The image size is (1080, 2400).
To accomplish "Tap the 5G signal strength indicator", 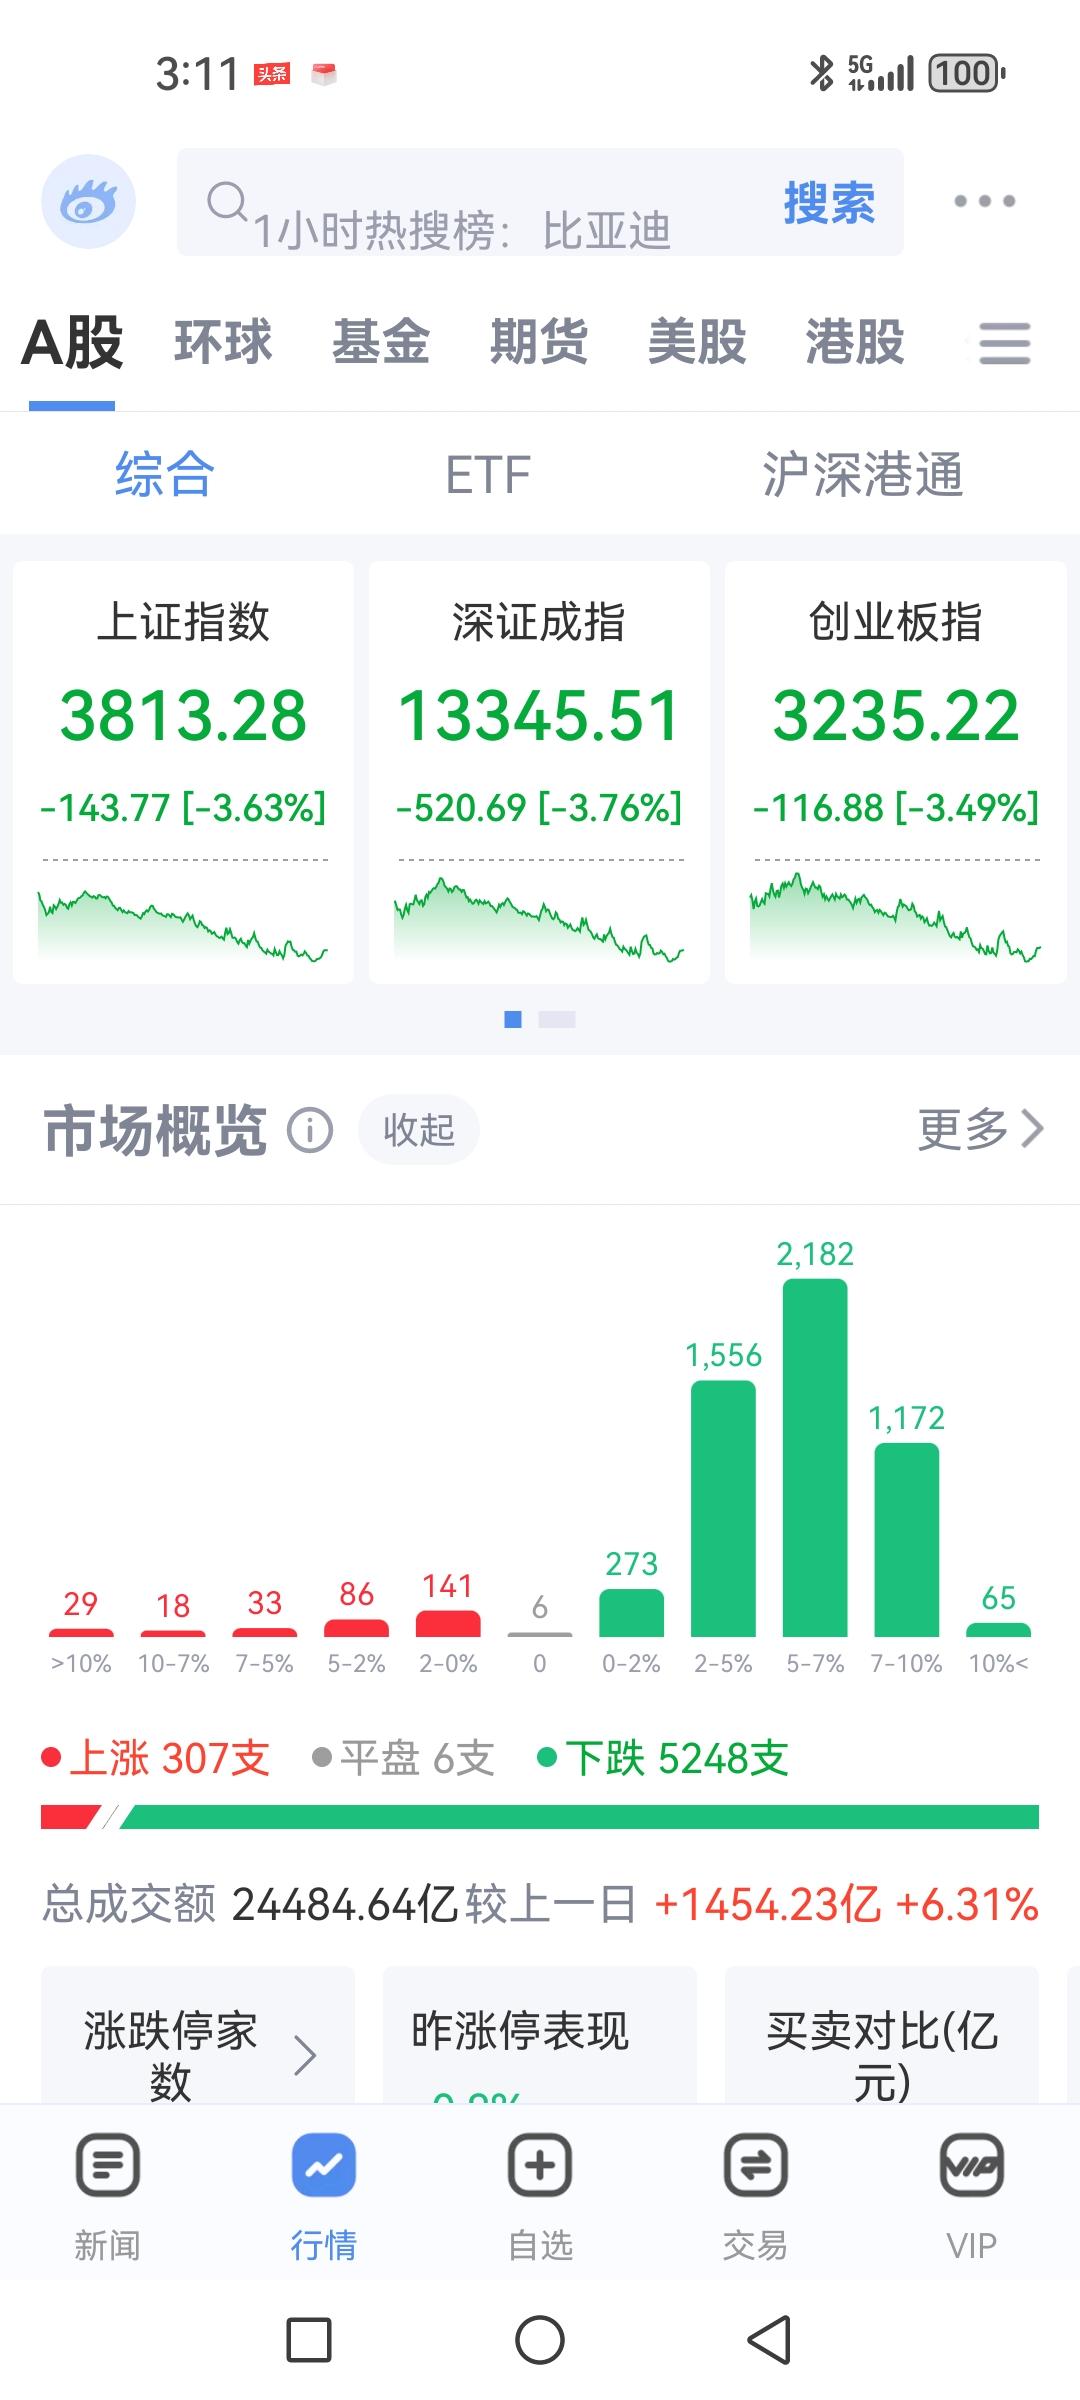I will [x=880, y=73].
